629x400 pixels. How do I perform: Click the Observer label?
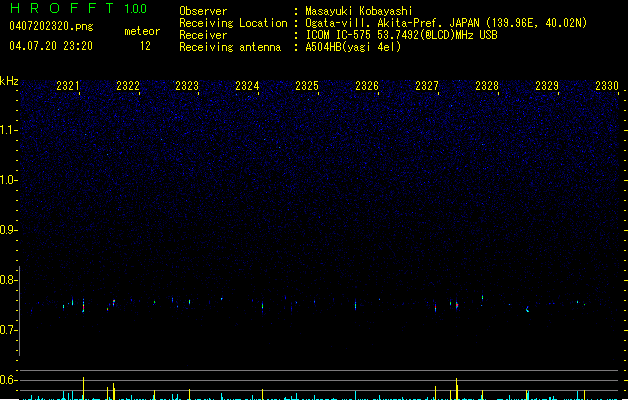[x=203, y=11]
